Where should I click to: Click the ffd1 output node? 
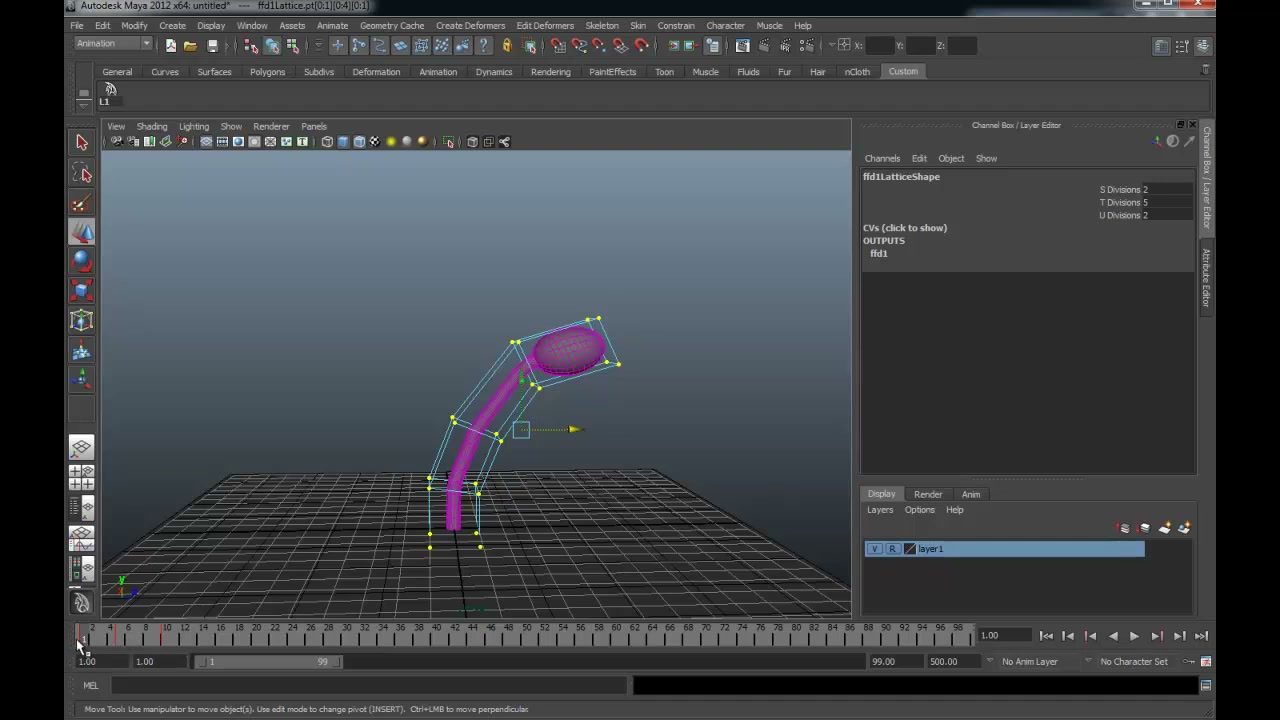tap(879, 254)
